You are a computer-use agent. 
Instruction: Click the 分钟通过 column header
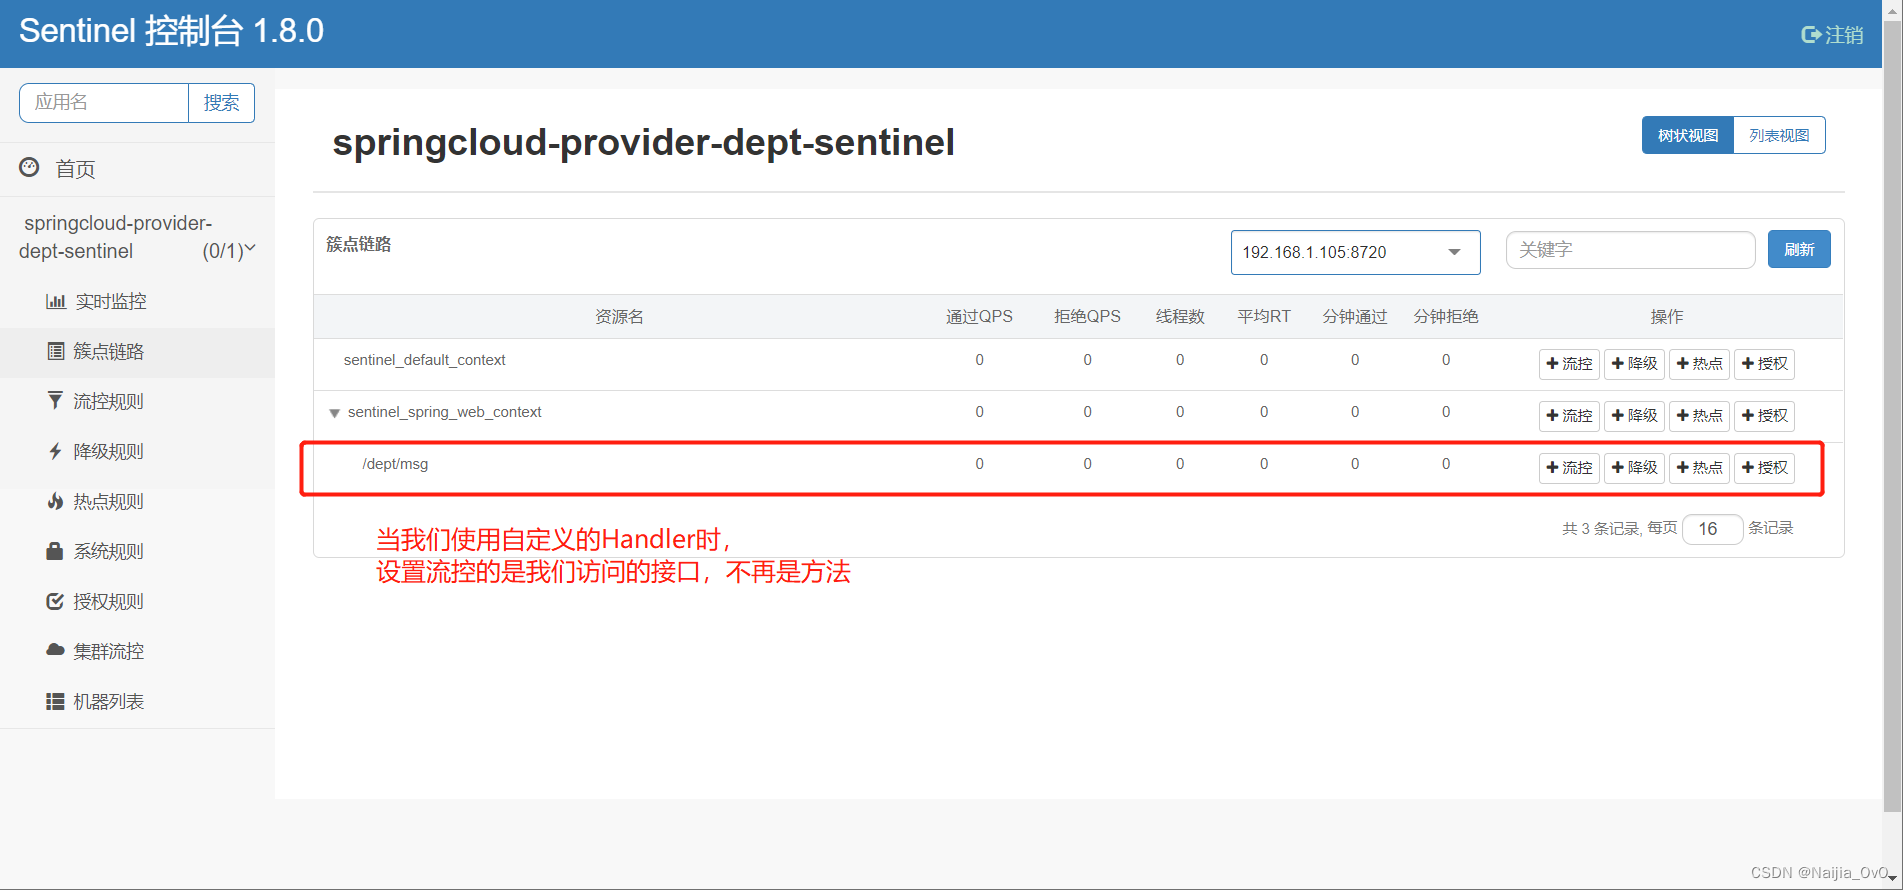[1355, 317]
